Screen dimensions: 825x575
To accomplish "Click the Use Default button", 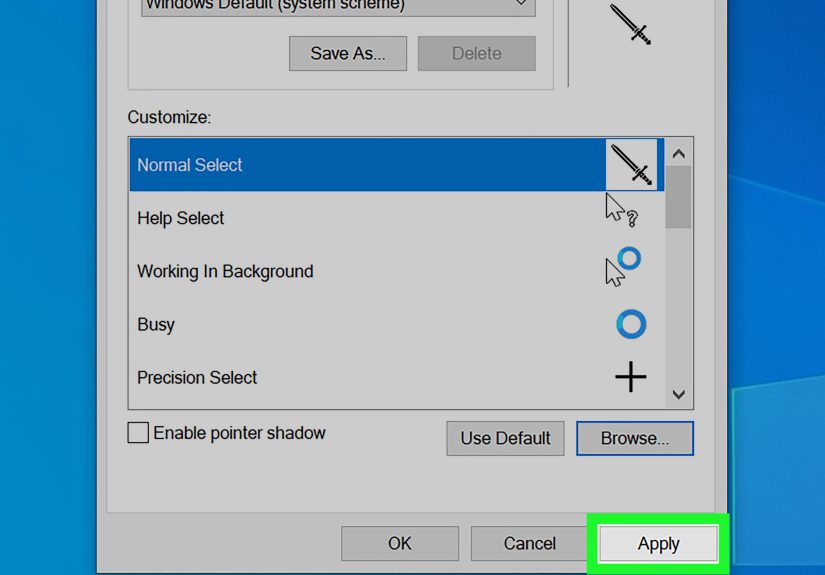I will coord(505,438).
